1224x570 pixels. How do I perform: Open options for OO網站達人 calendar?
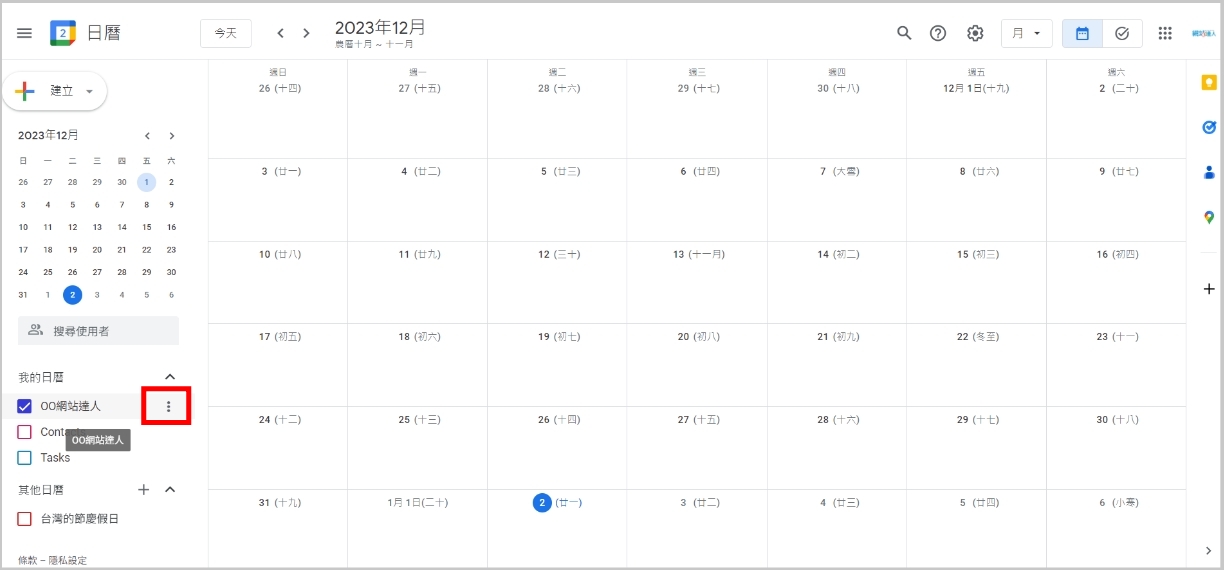pos(168,406)
